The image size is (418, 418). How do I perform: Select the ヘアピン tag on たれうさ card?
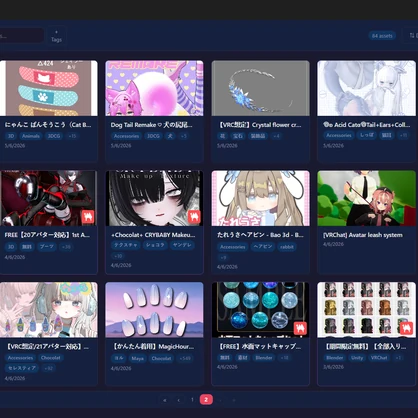pyautogui.click(x=263, y=247)
